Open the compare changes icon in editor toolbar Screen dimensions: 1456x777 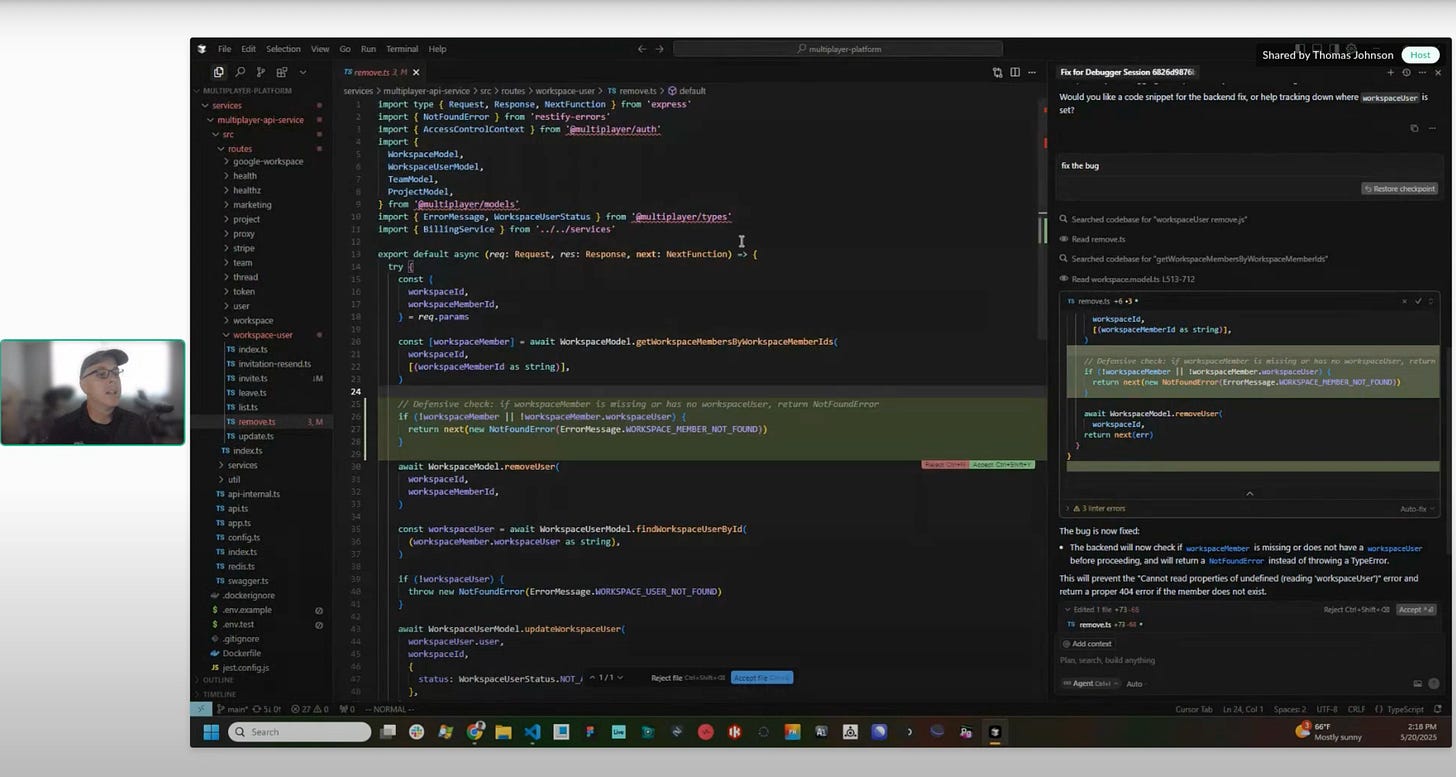(x=997, y=72)
